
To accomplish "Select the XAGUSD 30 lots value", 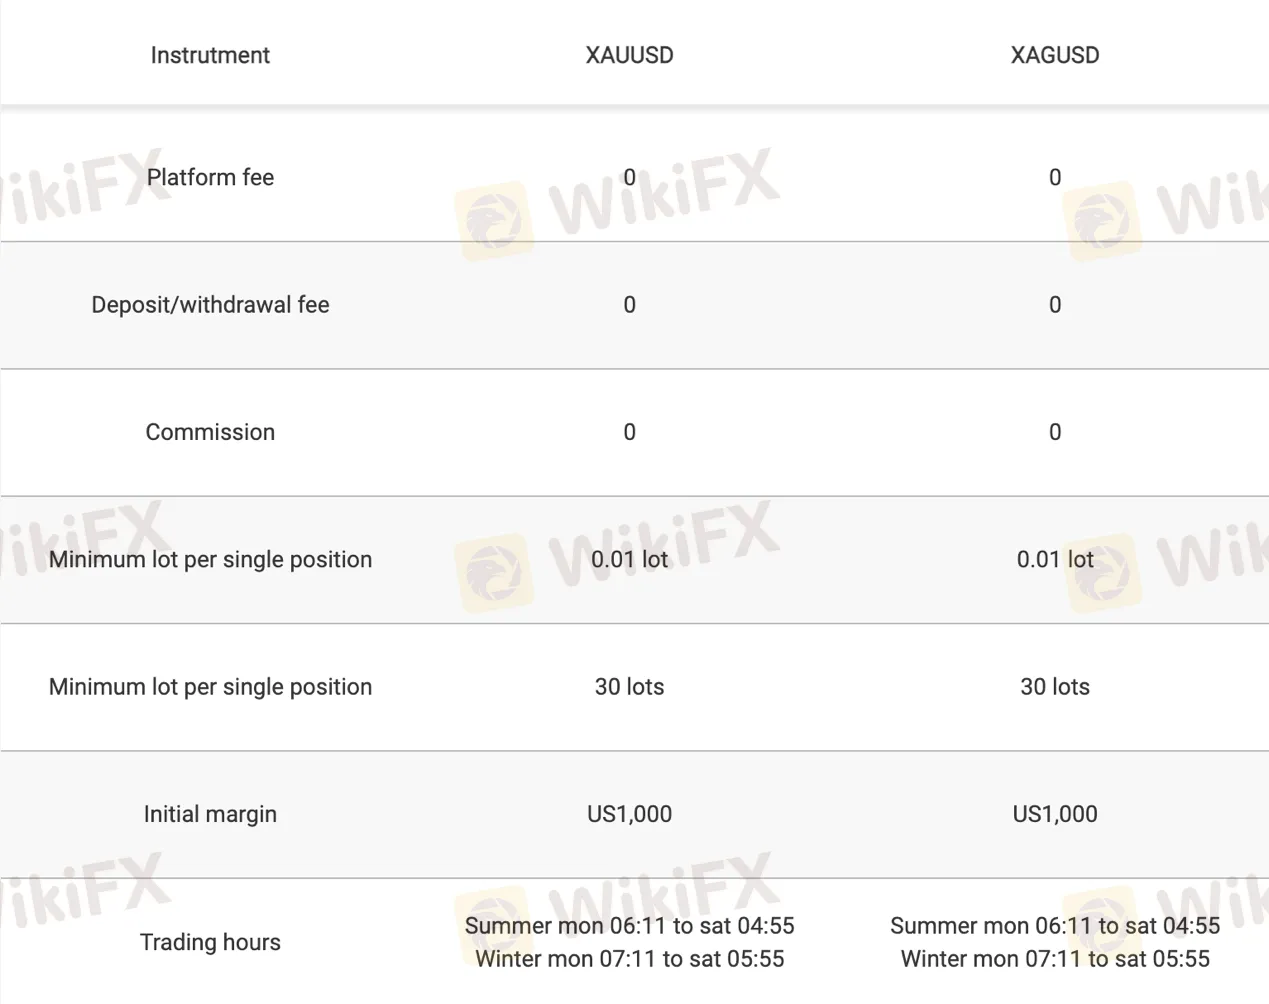I will coord(1054,687).
